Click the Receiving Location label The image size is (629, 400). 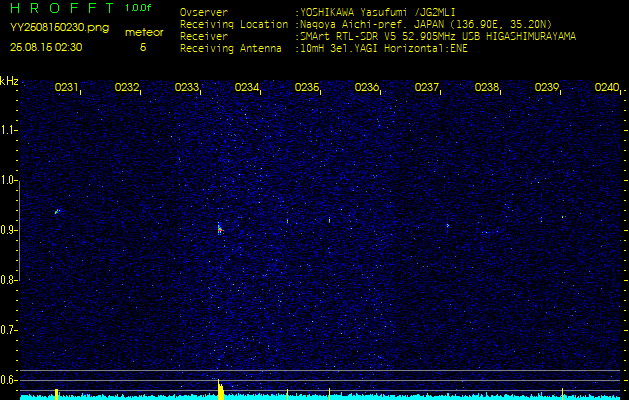click(x=234, y=24)
